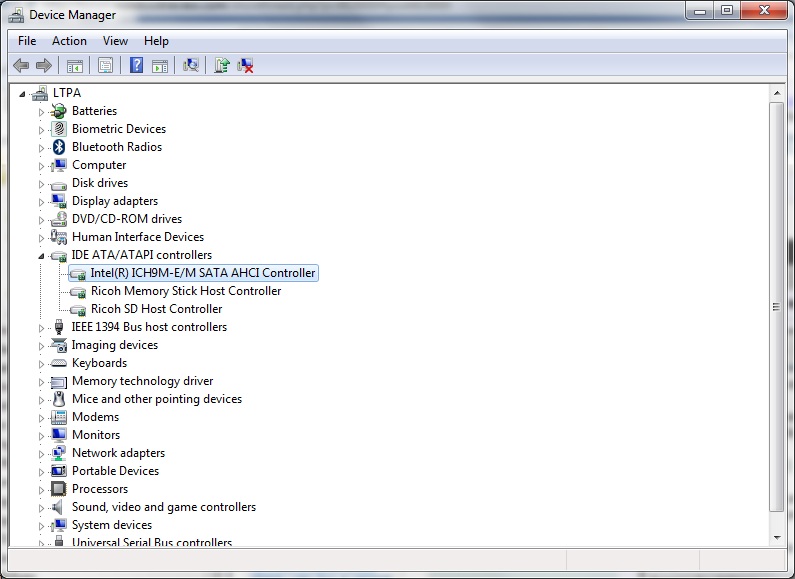
Task: Click the Update driver software icon
Action: [222, 65]
